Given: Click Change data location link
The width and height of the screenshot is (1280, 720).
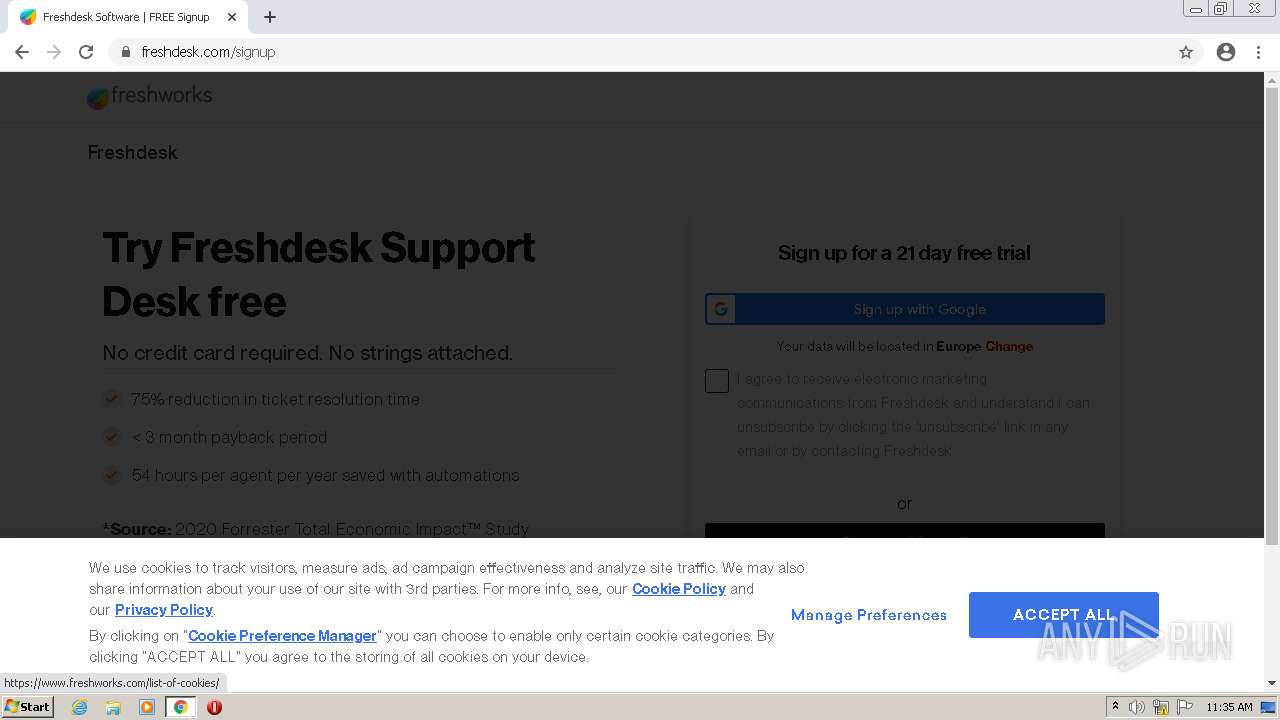Looking at the screenshot, I should point(1009,346).
